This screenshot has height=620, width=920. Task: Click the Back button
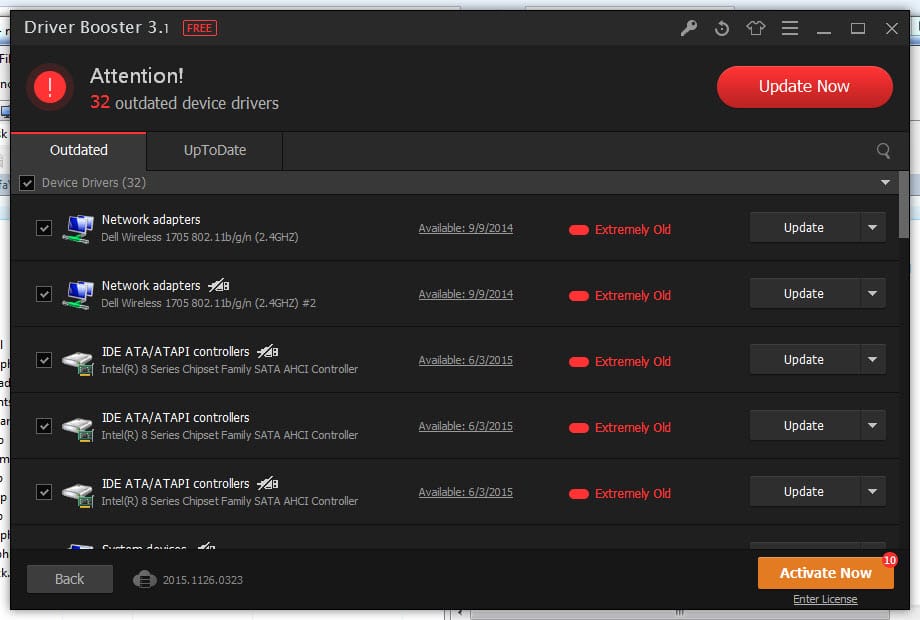70,579
